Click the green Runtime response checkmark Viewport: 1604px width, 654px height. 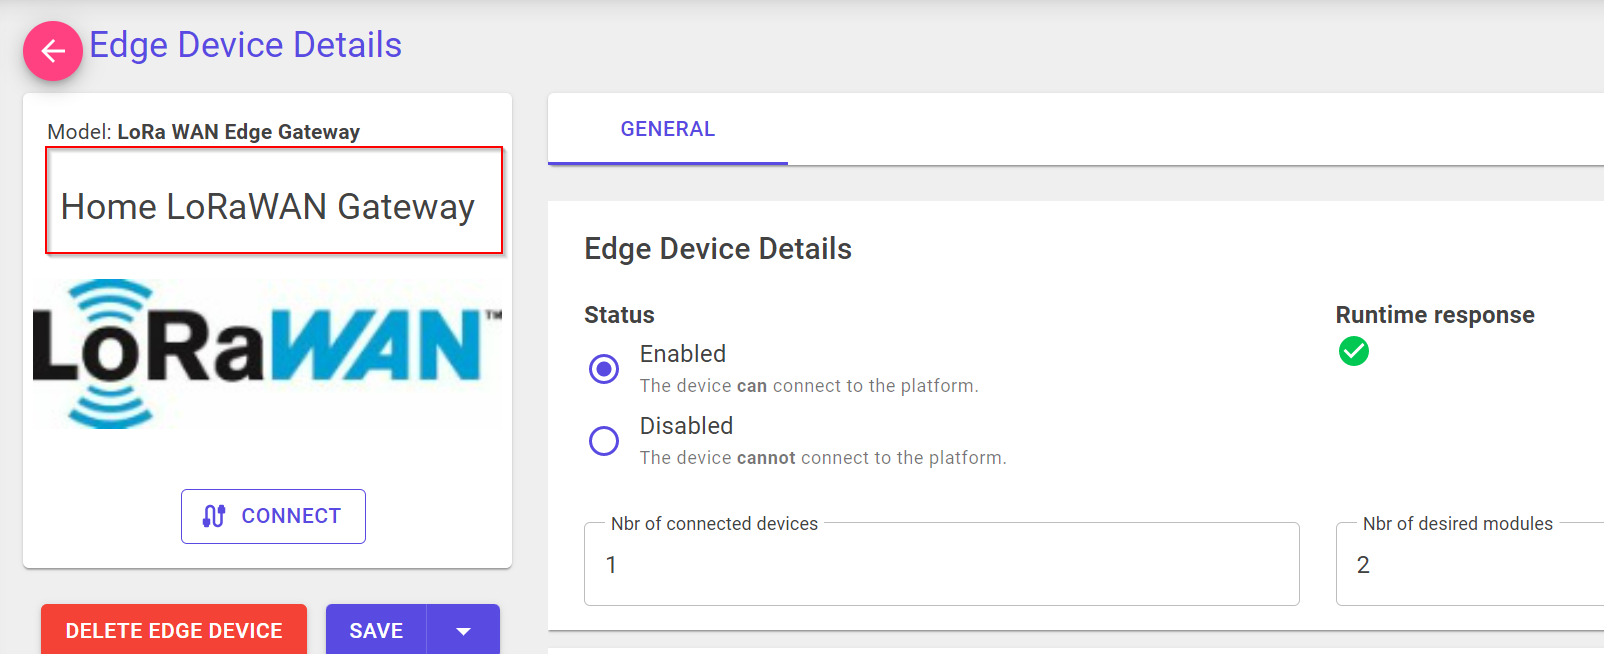tap(1353, 352)
